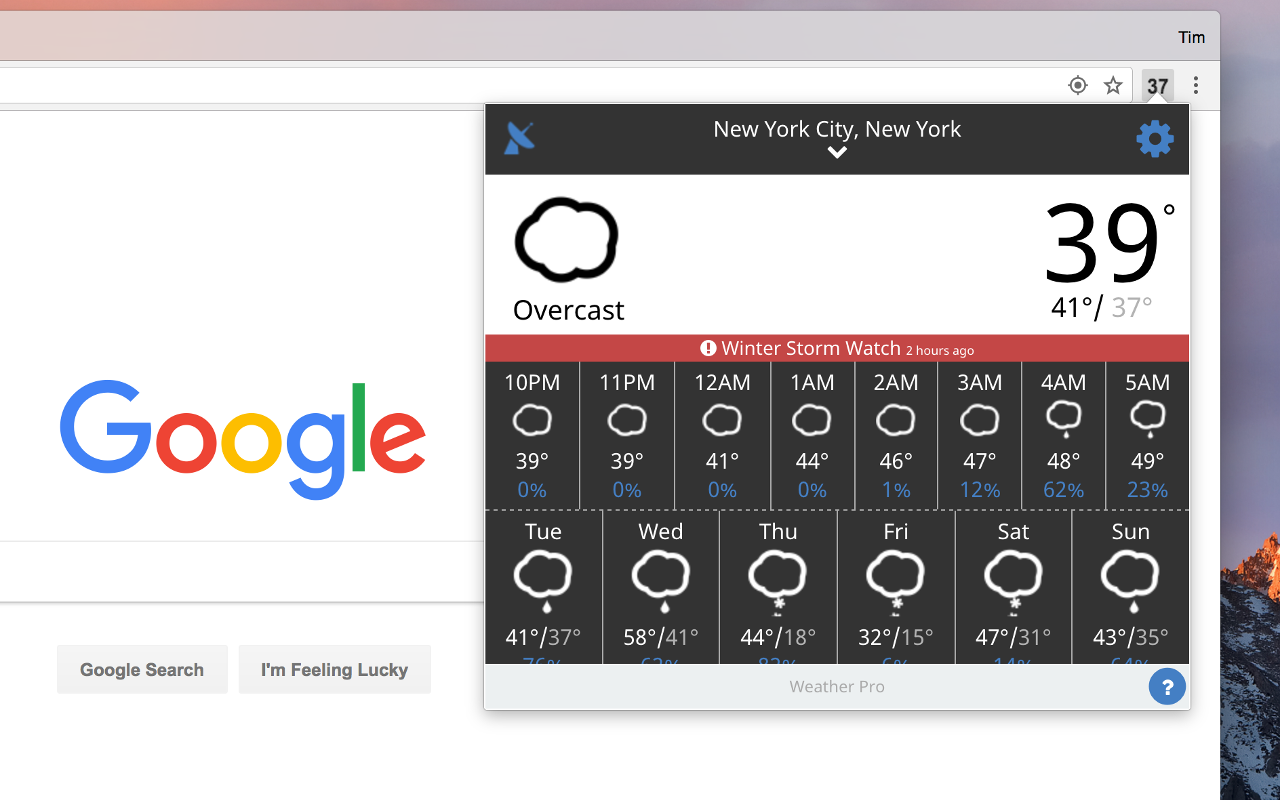This screenshot has width=1280, height=800.
Task: Select the 12AM hourly forecast cell
Action: pos(722,435)
